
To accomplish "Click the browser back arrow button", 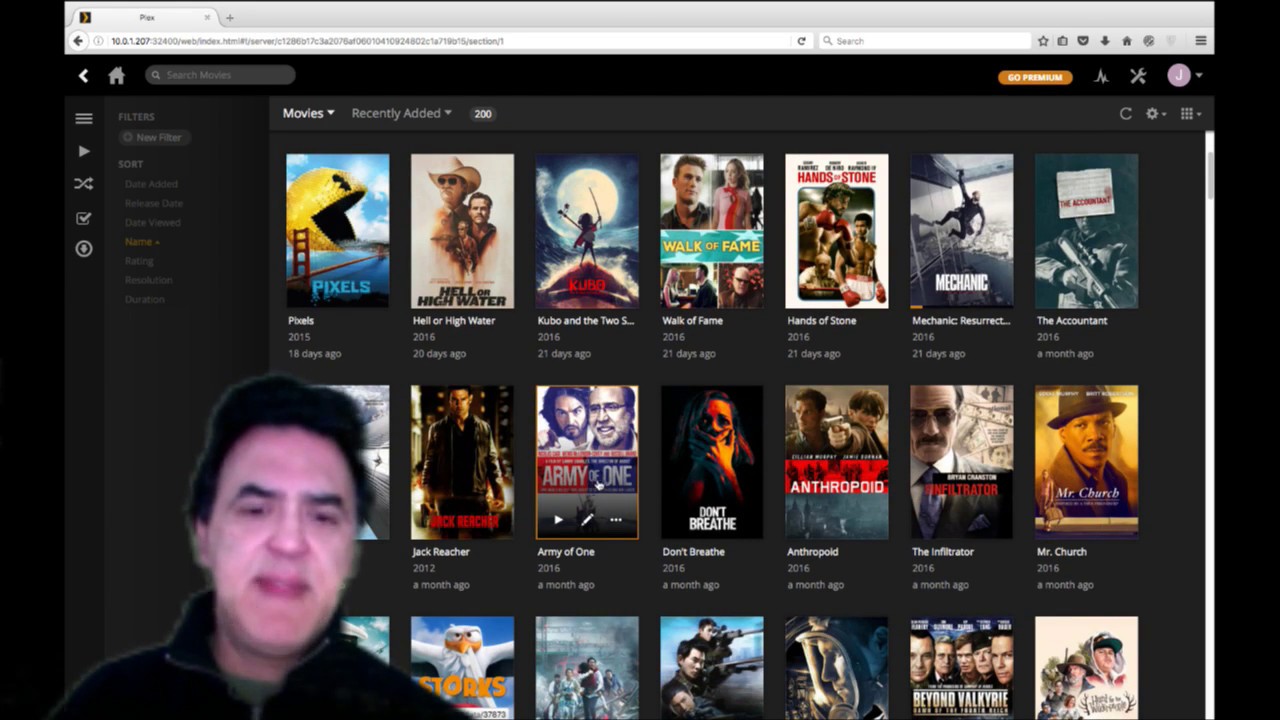I will pyautogui.click(x=78, y=41).
